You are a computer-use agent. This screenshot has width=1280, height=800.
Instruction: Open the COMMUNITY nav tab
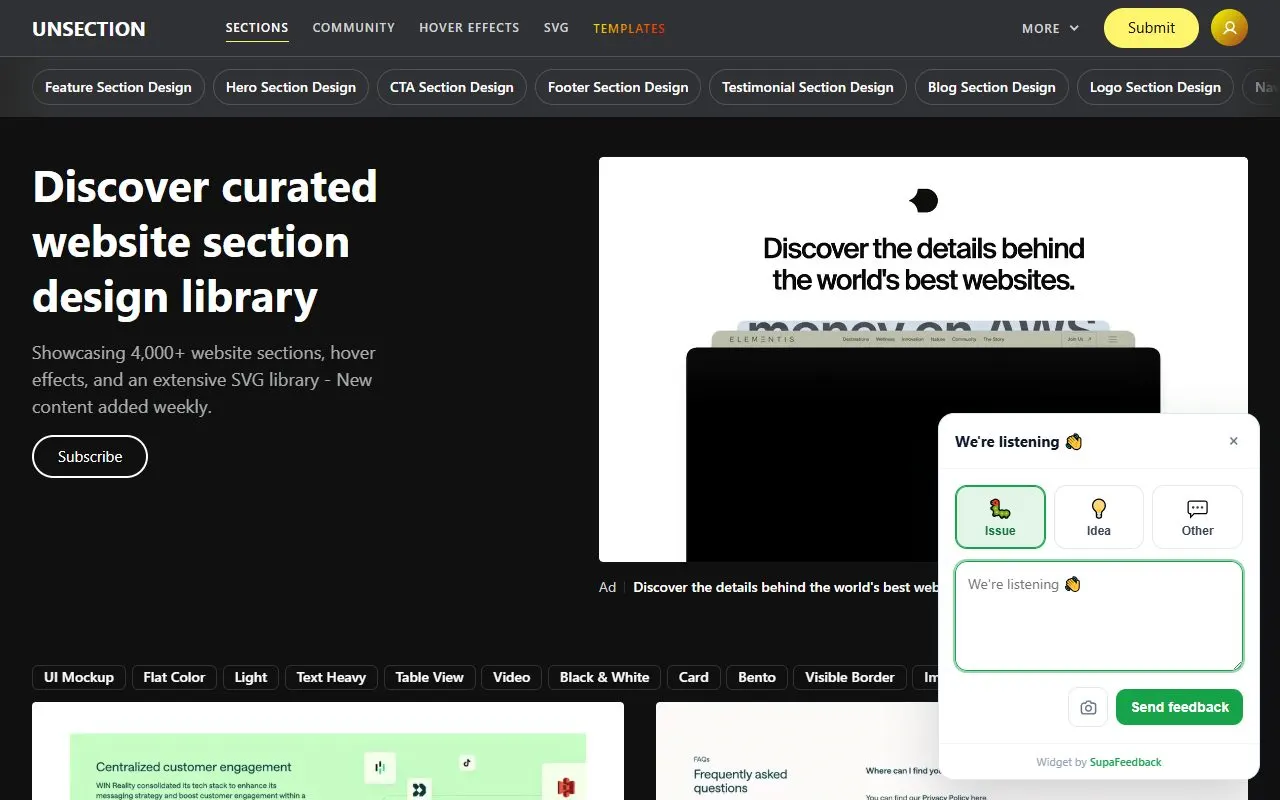[x=354, y=28]
